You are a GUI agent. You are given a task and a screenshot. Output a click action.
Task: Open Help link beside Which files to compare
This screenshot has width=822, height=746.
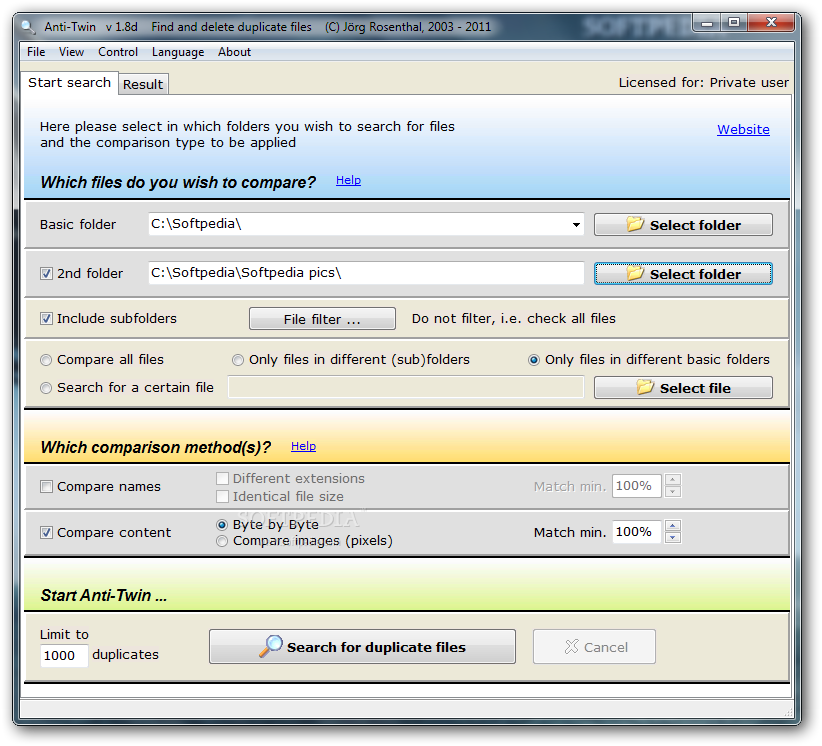pyautogui.click(x=348, y=180)
